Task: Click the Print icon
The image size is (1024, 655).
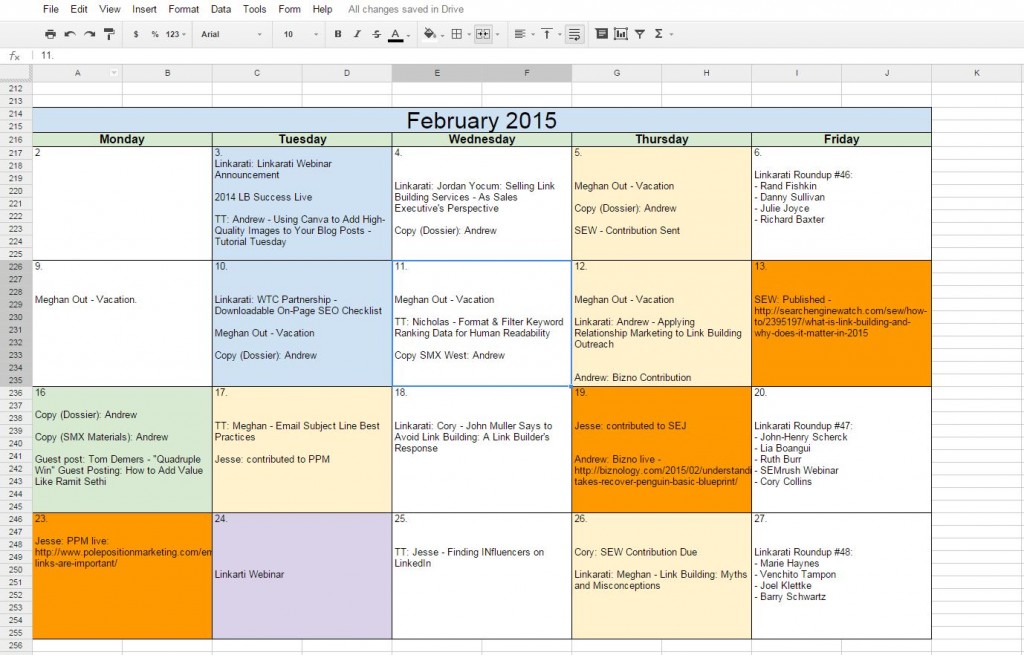Action: (50, 33)
